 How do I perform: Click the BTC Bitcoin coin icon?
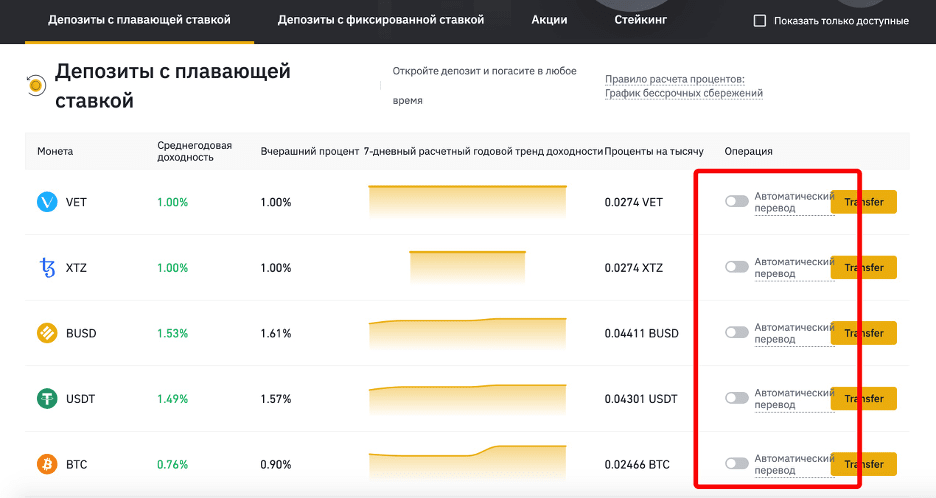[x=47, y=464]
